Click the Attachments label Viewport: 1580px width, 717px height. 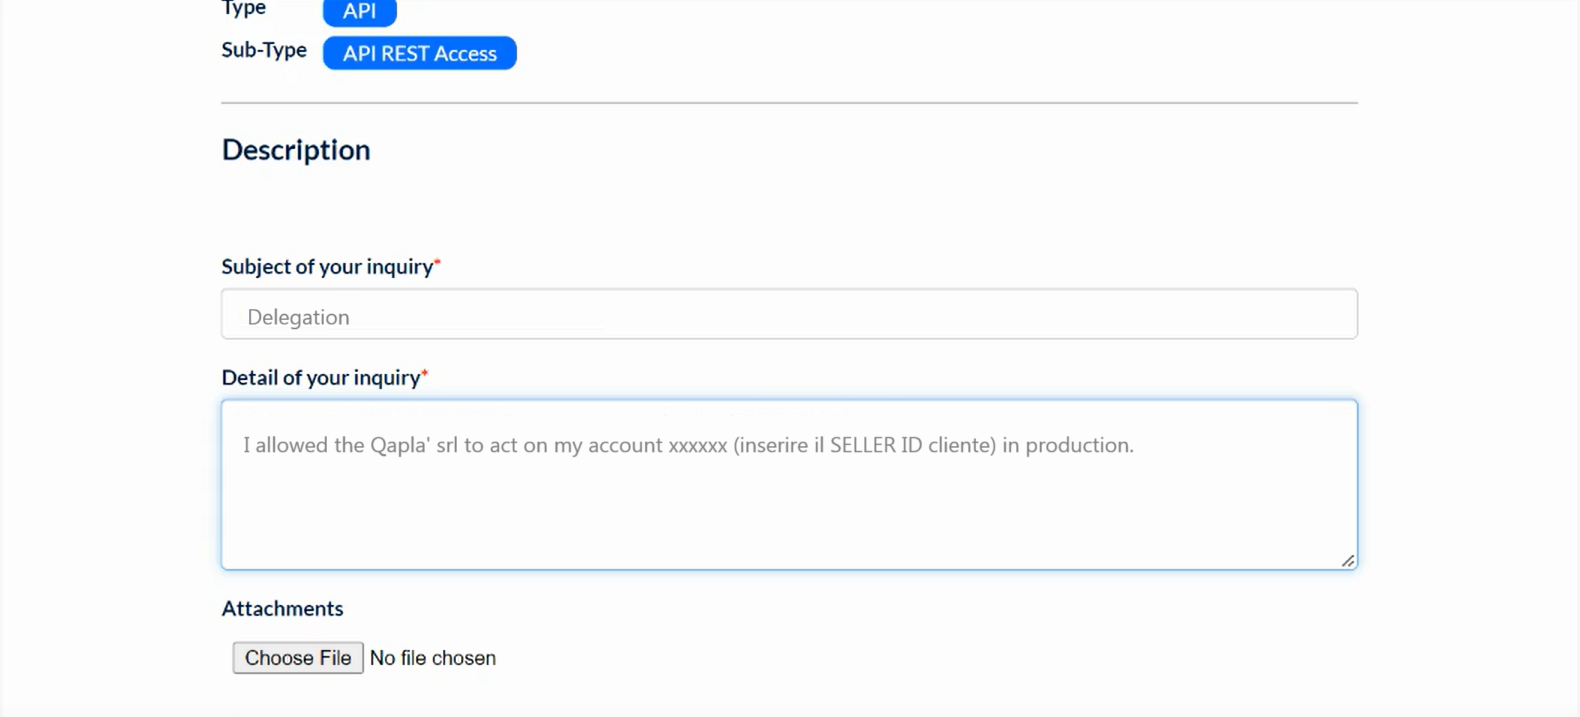coord(282,608)
